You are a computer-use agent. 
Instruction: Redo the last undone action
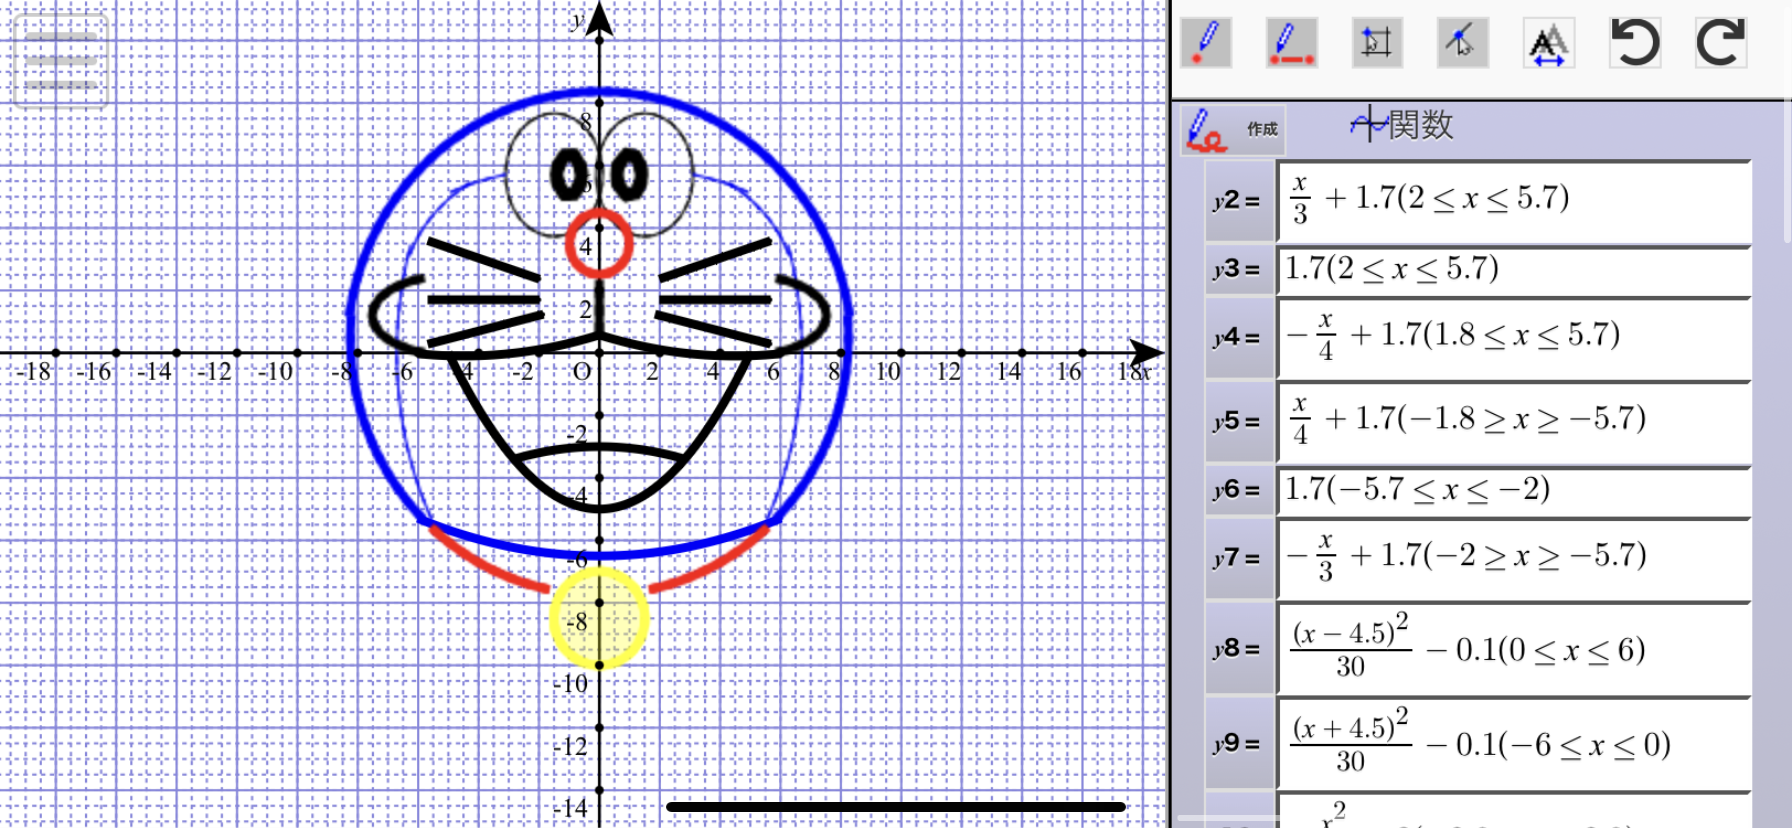point(1721,43)
